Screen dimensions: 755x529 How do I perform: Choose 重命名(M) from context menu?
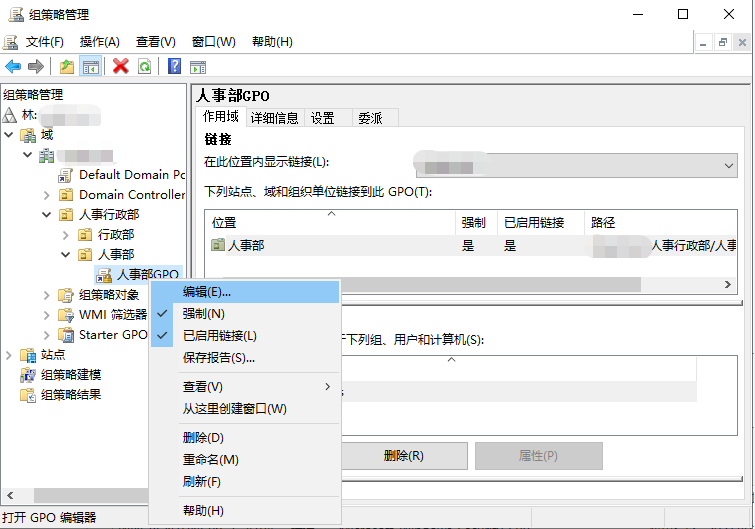(245, 460)
